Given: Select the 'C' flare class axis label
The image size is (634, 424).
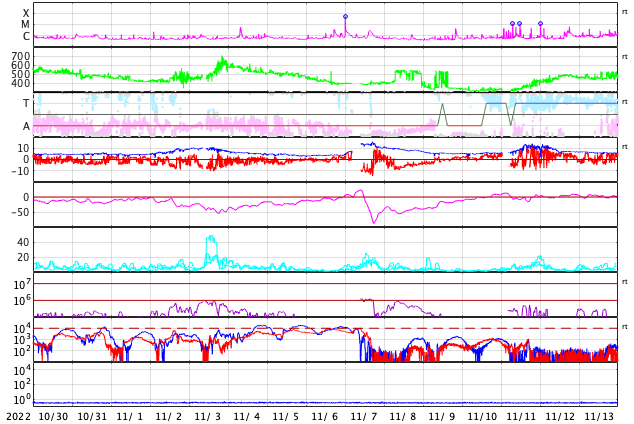Looking at the screenshot, I should (x=26, y=36).
